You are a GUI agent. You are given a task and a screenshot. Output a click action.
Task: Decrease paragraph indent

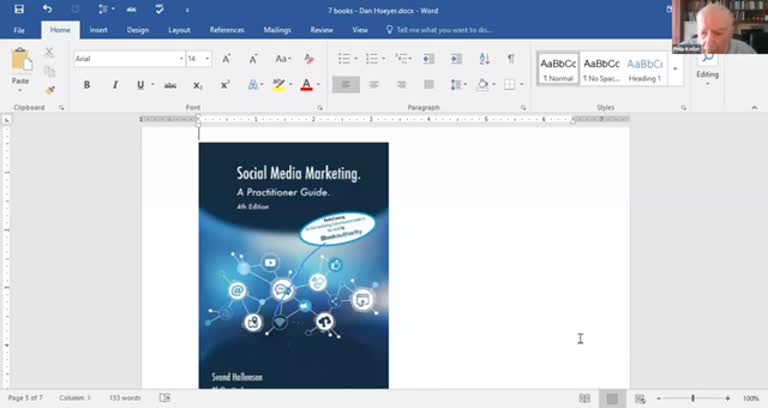pyautogui.click(x=429, y=59)
